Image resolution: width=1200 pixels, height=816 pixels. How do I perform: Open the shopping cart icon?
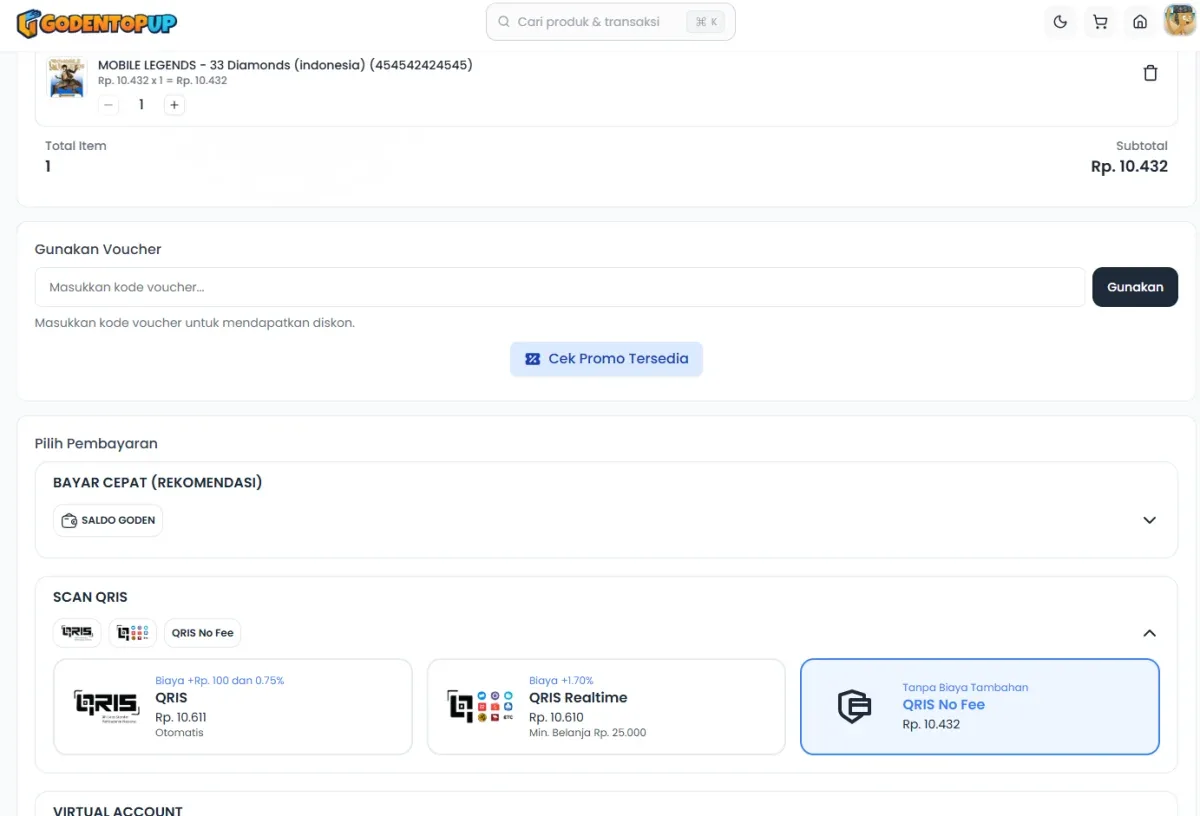pyautogui.click(x=1100, y=22)
